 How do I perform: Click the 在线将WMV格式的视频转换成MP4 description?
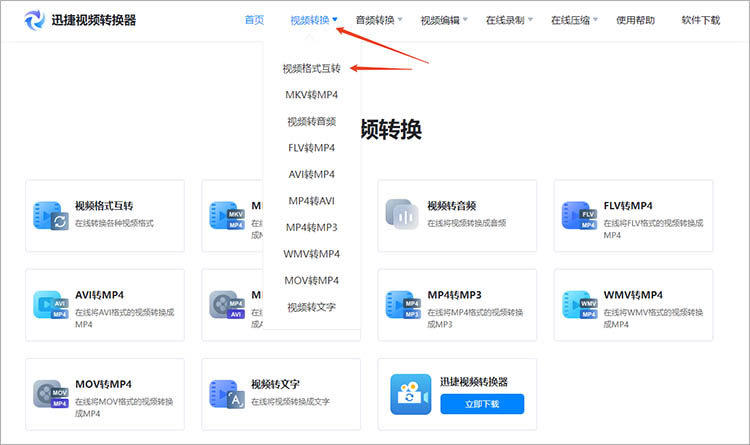[653, 318]
